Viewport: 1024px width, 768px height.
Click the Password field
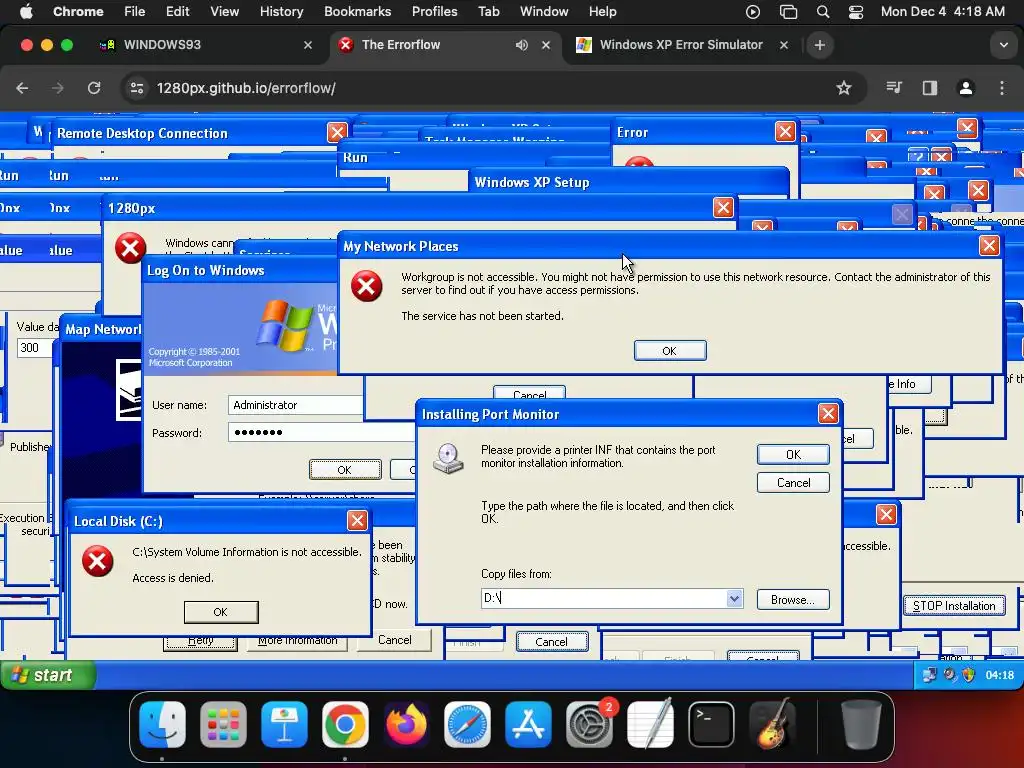pos(322,432)
